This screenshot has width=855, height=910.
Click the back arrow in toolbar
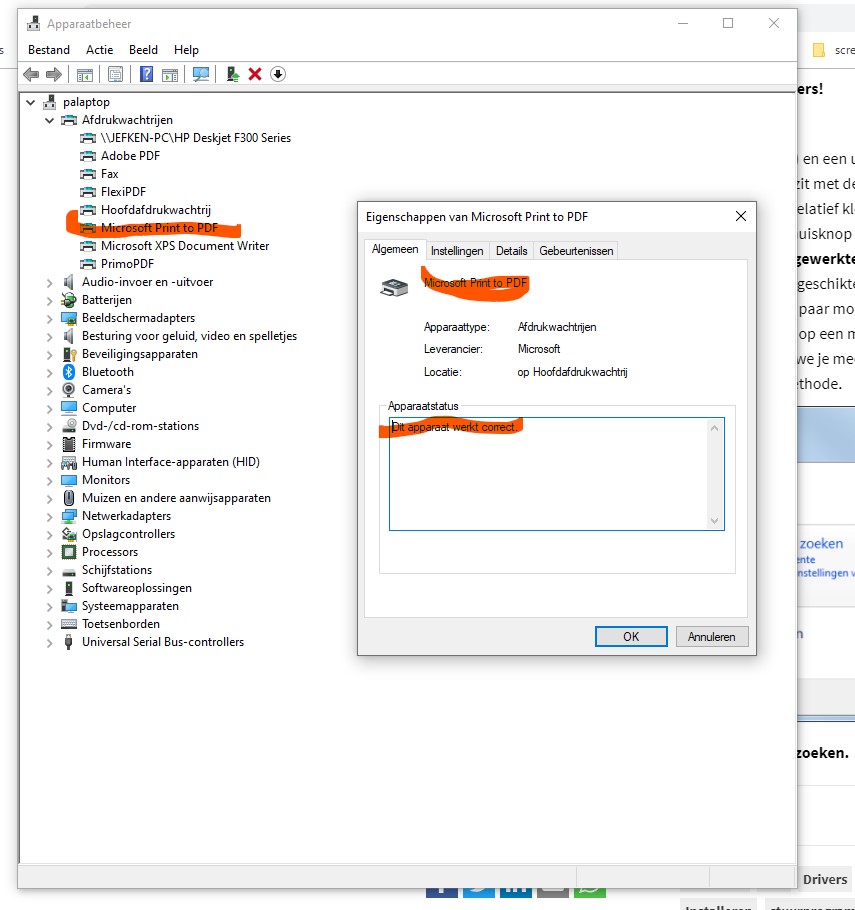tap(31, 74)
